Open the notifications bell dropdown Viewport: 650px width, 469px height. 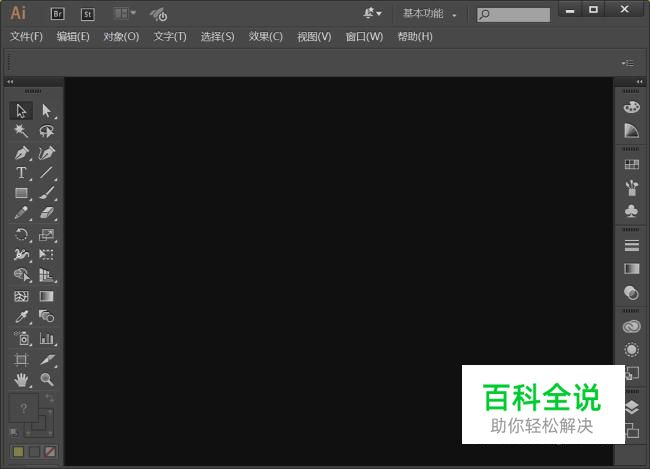(x=372, y=13)
